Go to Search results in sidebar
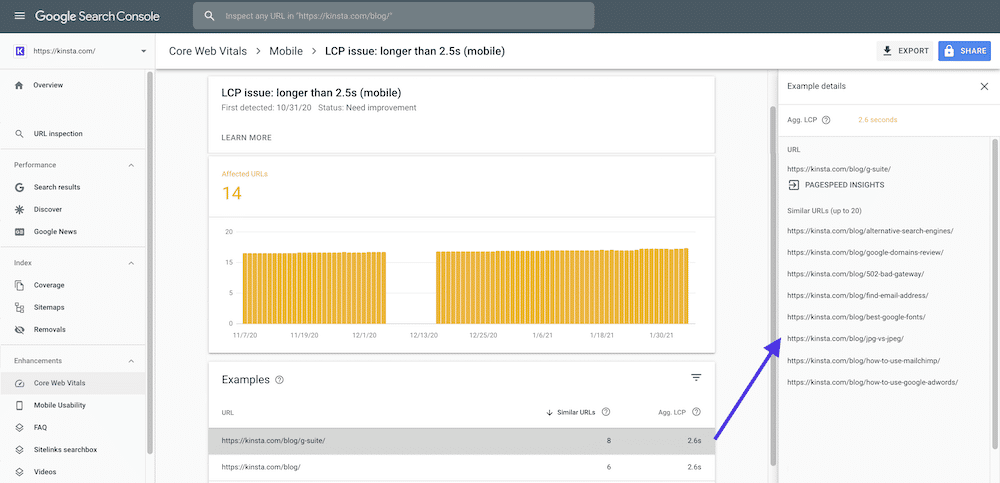Image resolution: width=1000 pixels, height=483 pixels. (x=56, y=187)
